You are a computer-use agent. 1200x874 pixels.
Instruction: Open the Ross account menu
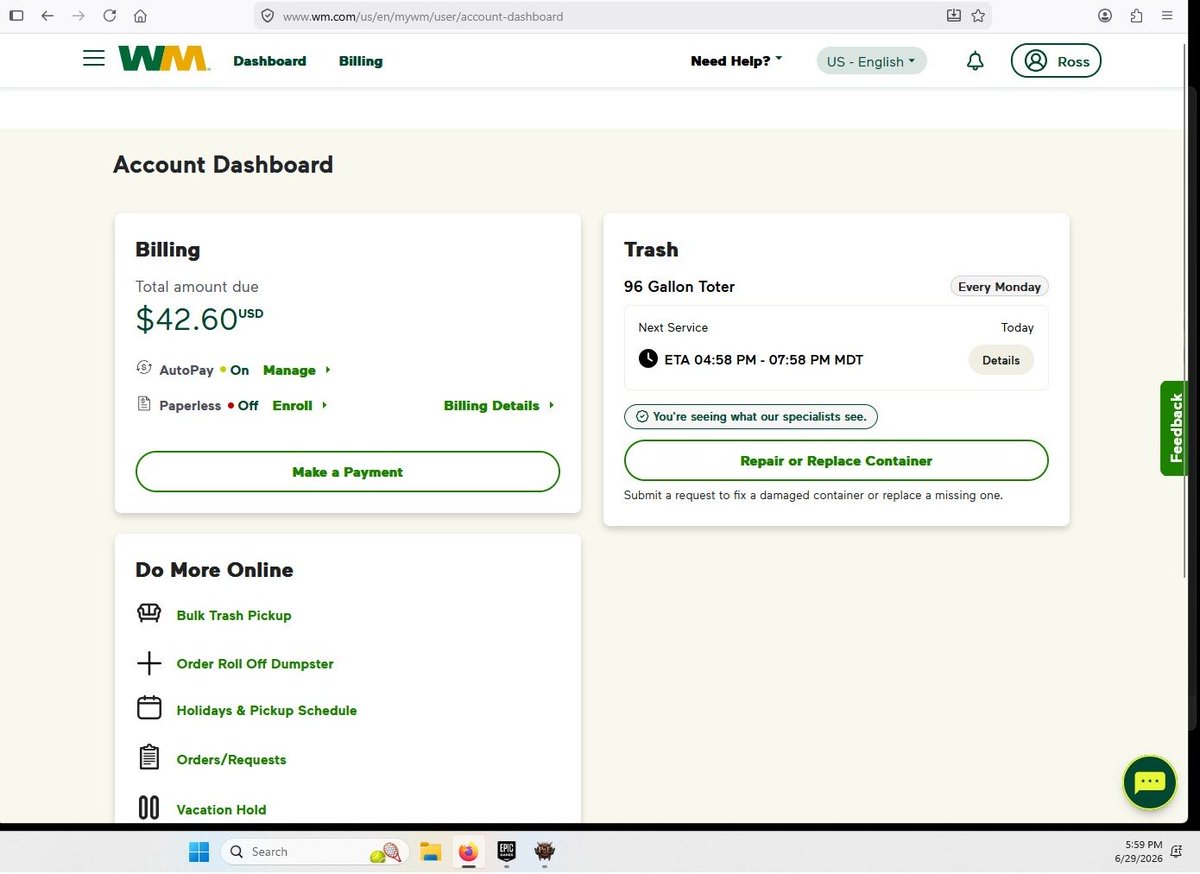click(1056, 61)
